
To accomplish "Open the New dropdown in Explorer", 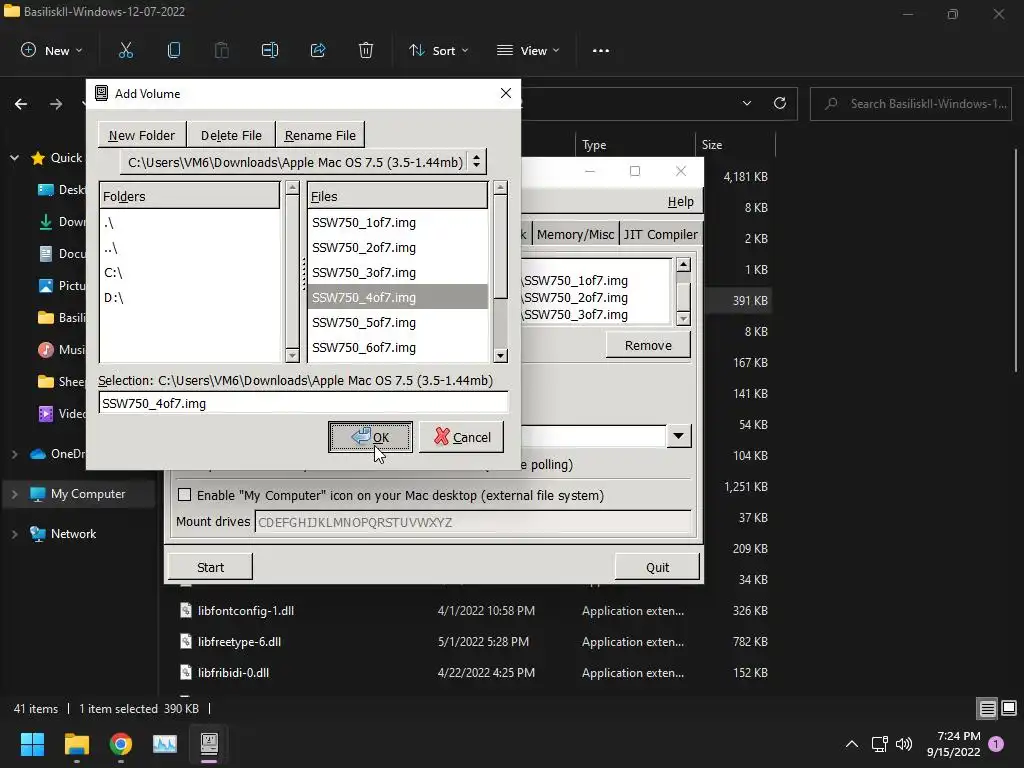I will tap(52, 50).
